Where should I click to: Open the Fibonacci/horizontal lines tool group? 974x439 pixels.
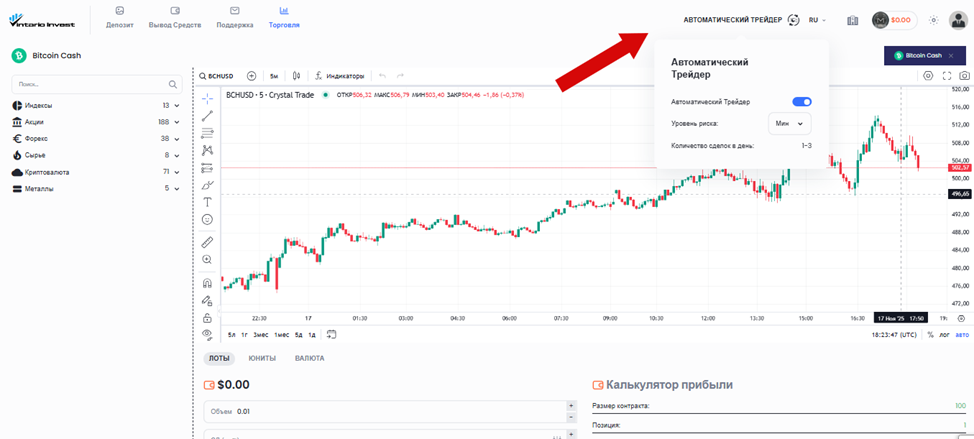pyautogui.click(x=207, y=133)
